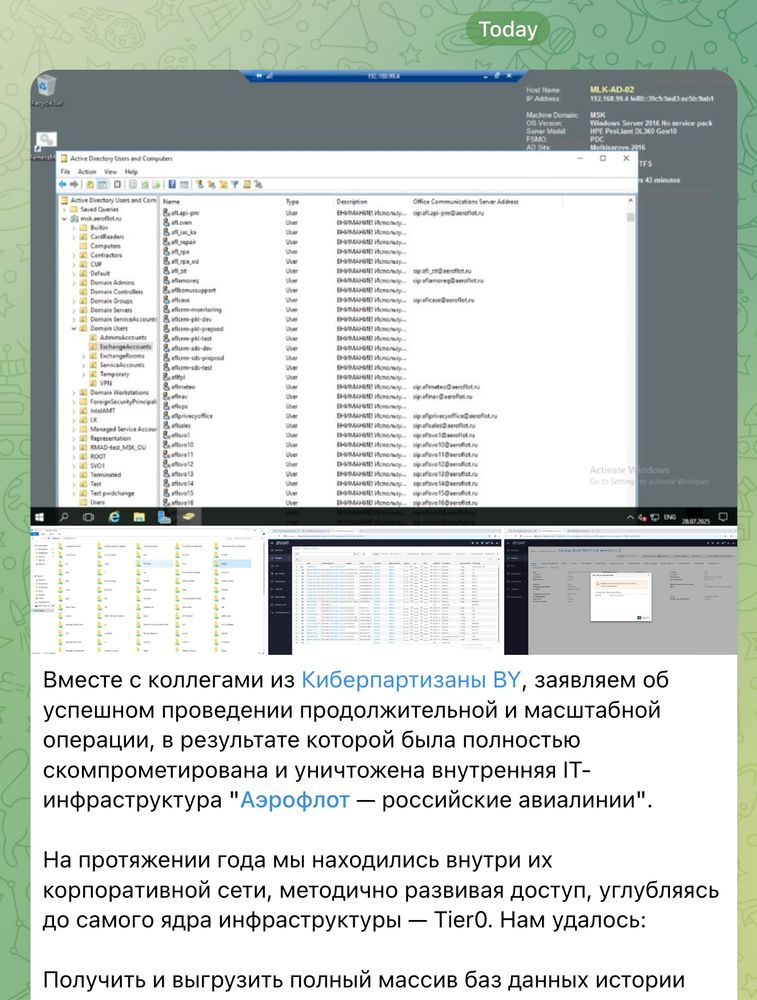Click the MLK-AD-02 host name text
Viewport: 757px width, 1000px height.
pos(612,90)
